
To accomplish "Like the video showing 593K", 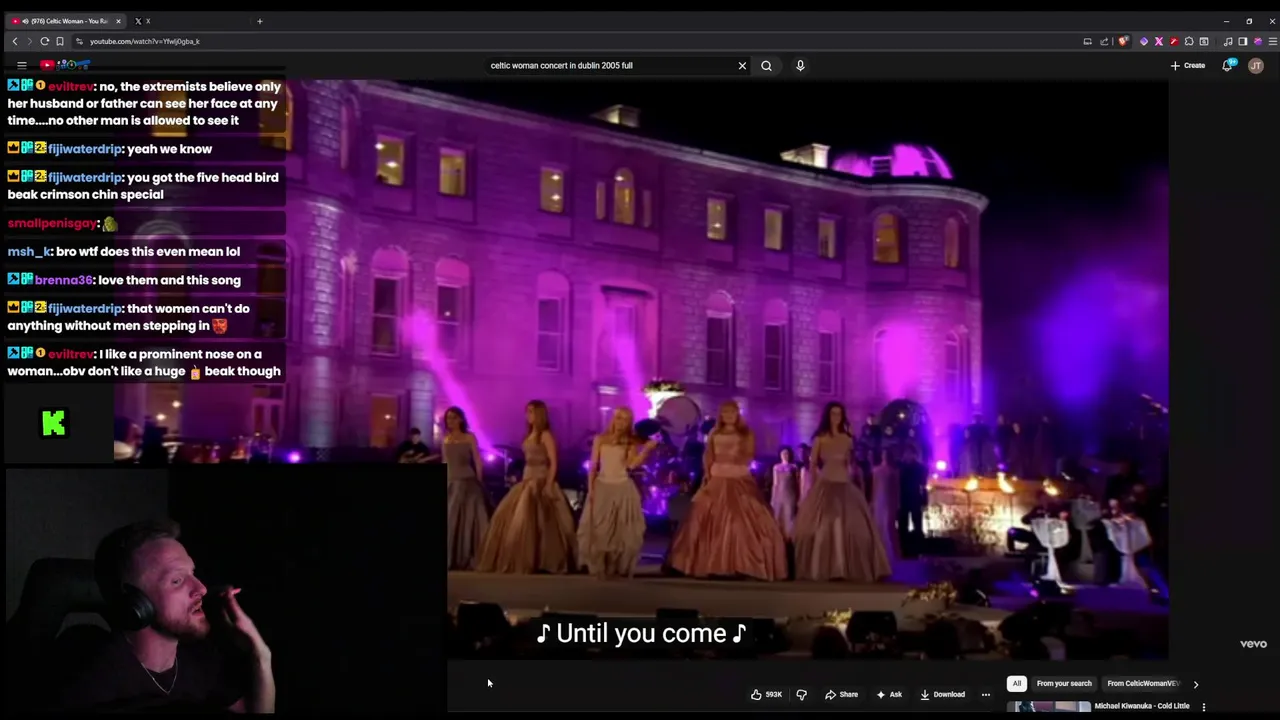I will [x=767, y=694].
